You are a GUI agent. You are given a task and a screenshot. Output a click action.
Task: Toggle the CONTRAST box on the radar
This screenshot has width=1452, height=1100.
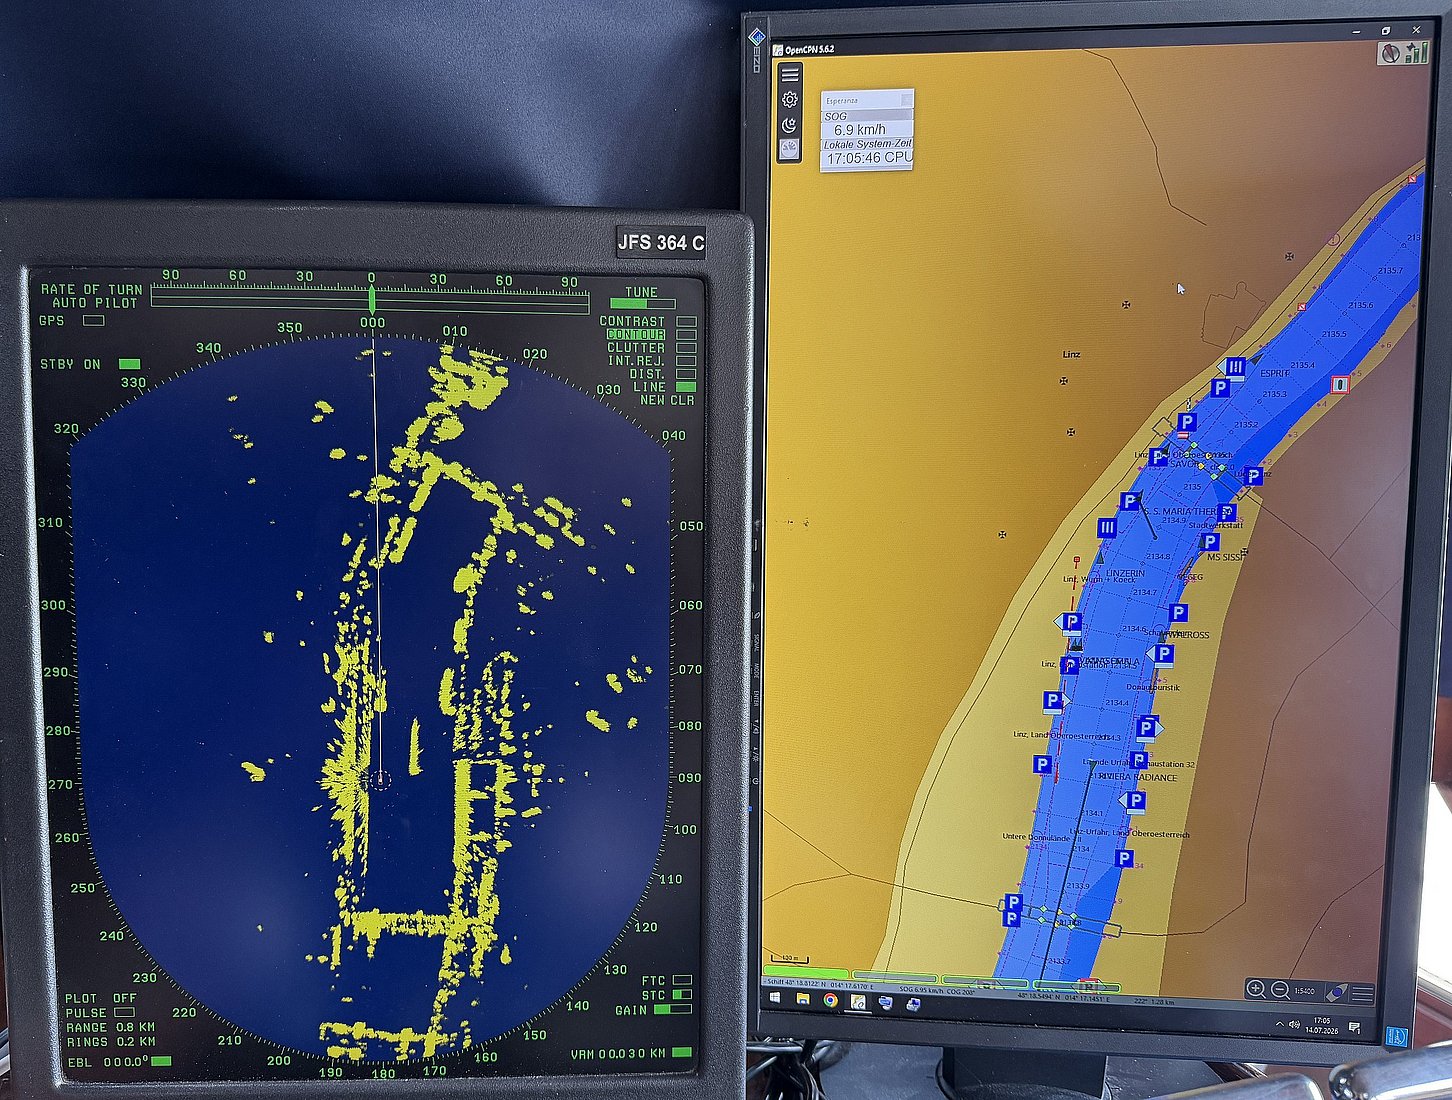click(686, 322)
